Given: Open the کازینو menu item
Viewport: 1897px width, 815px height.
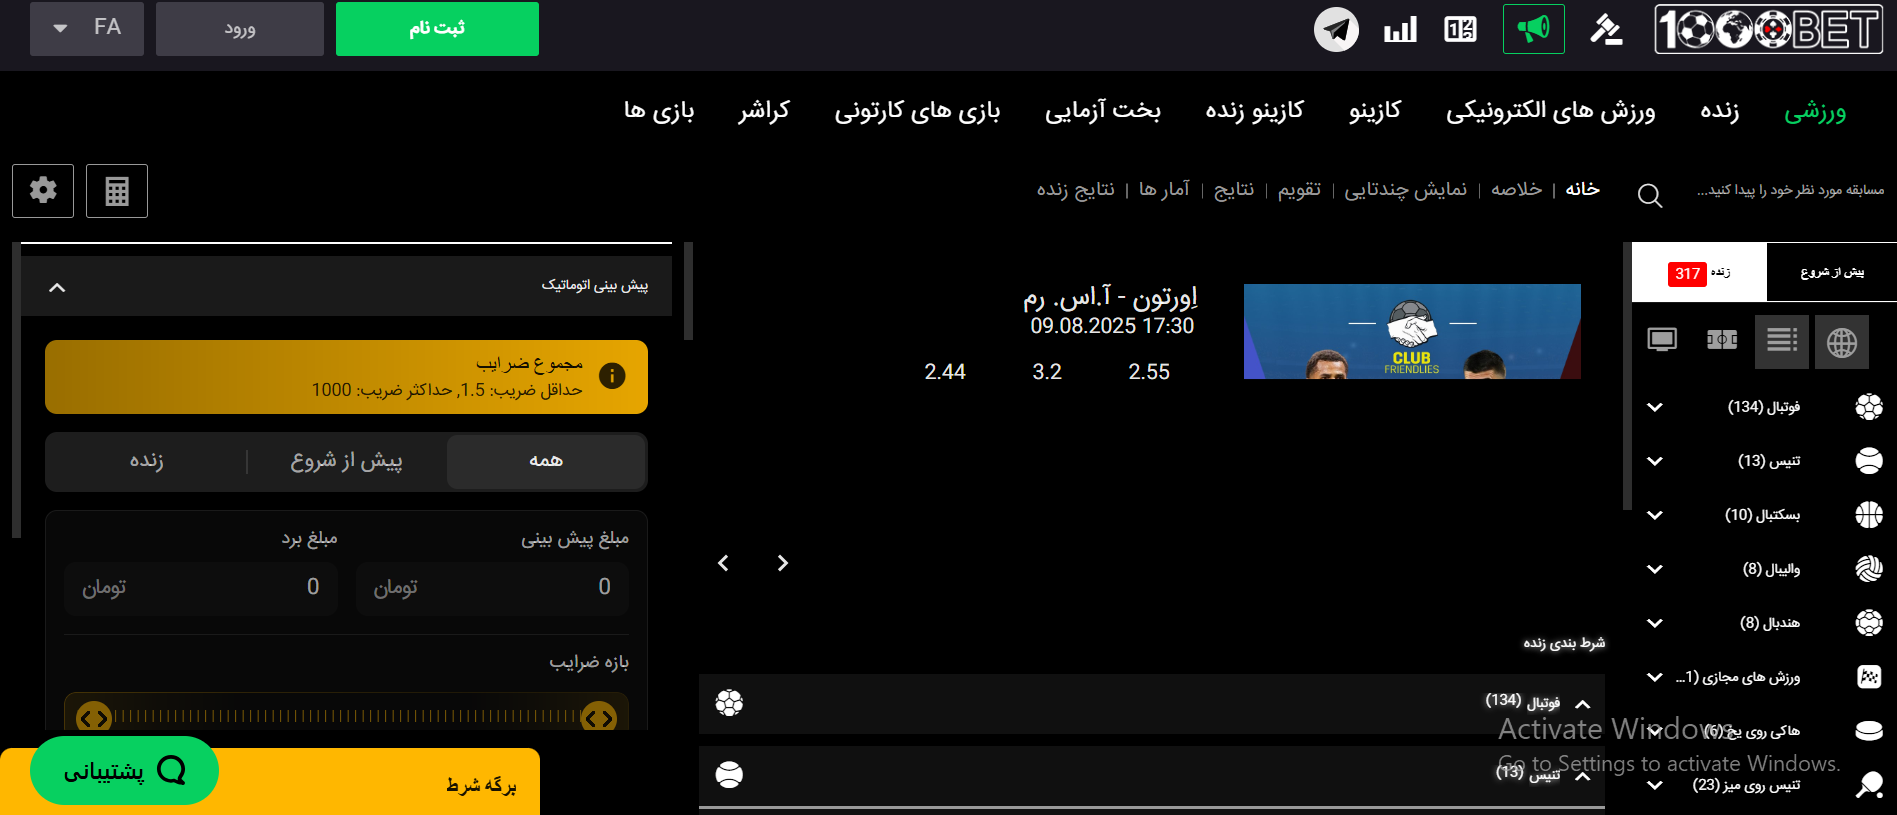Looking at the screenshot, I should pos(1374,111).
